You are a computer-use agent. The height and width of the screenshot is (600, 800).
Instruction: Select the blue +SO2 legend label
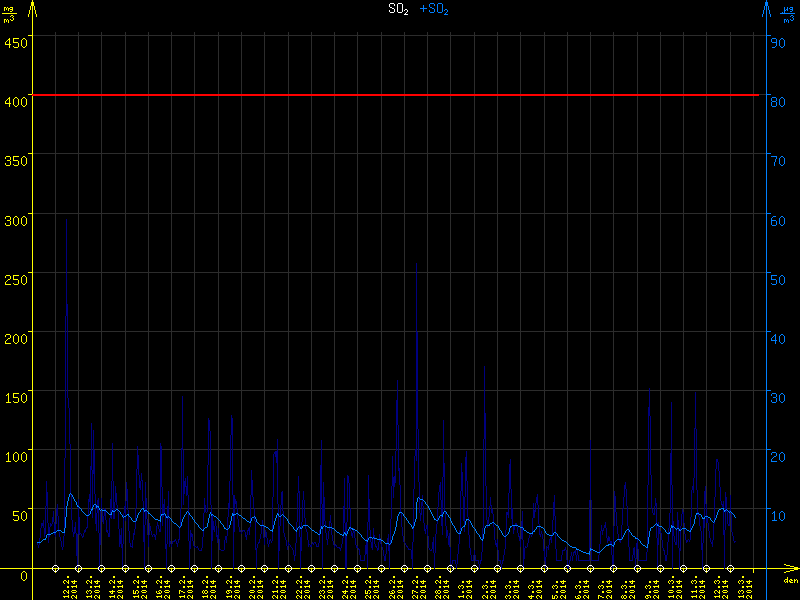434,9
